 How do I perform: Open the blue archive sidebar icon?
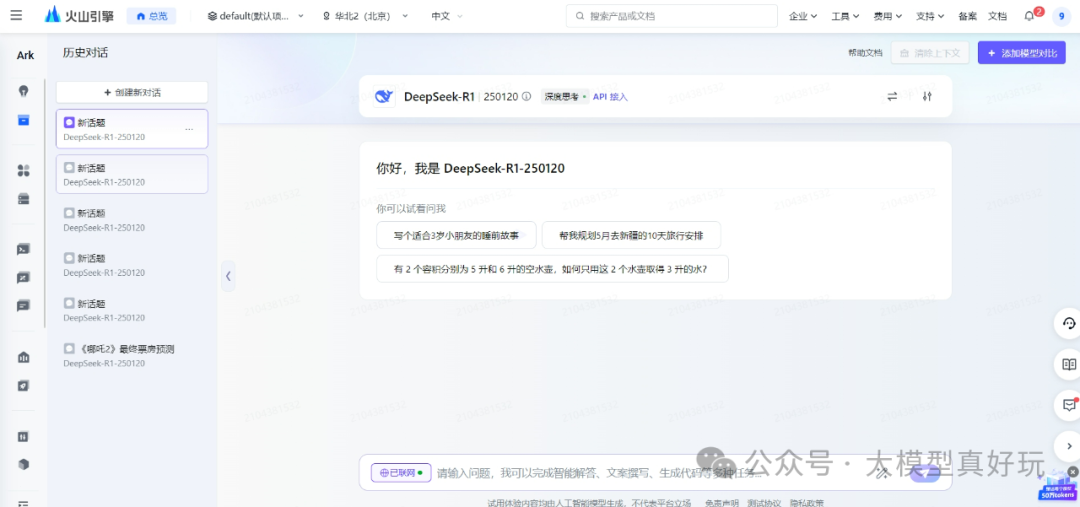tap(23, 121)
